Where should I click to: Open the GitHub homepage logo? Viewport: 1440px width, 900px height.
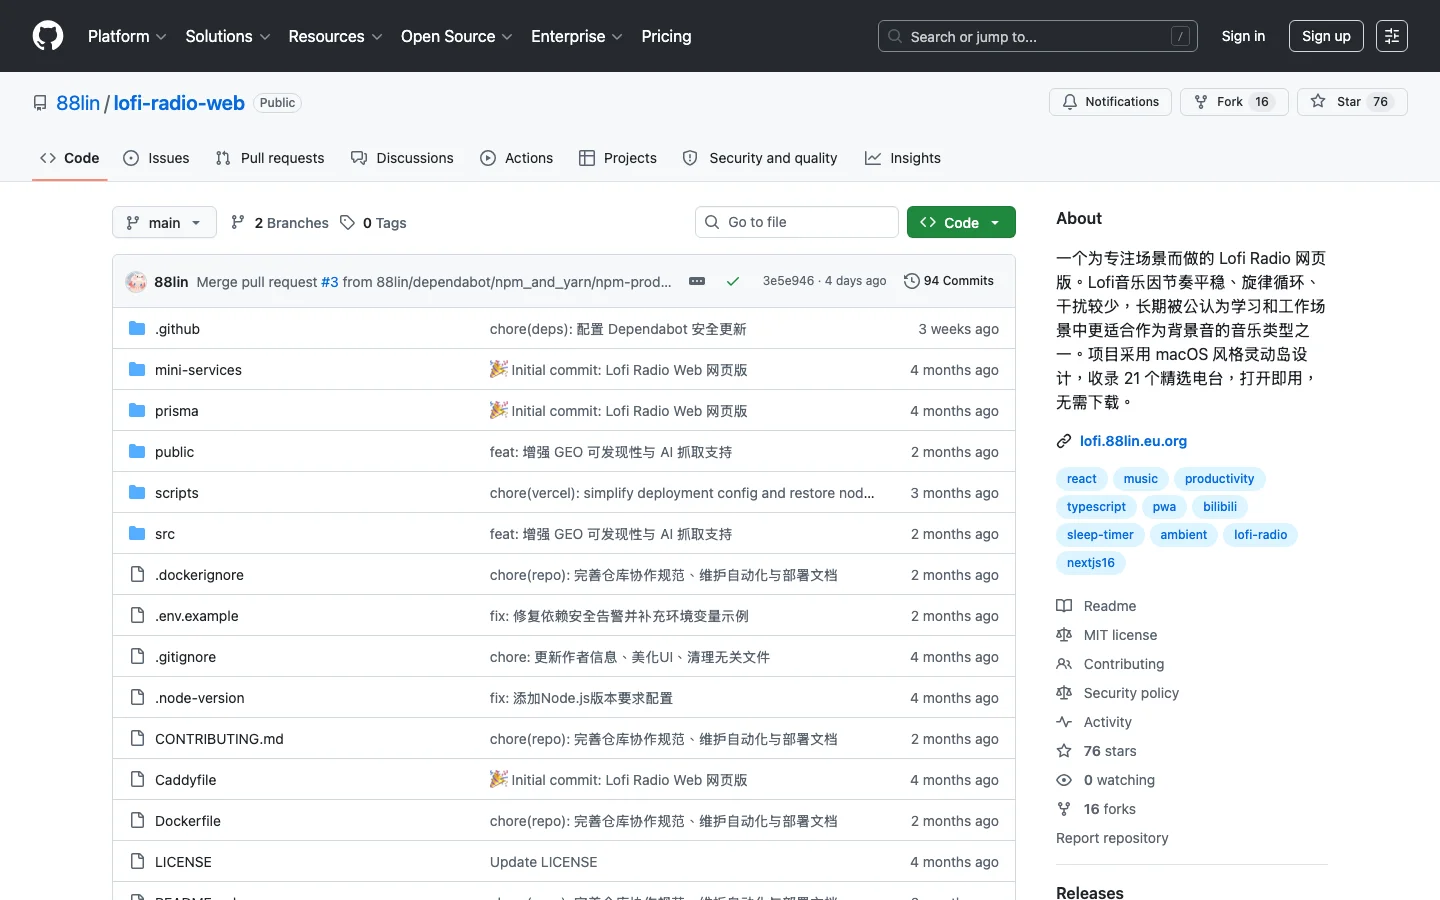point(48,36)
